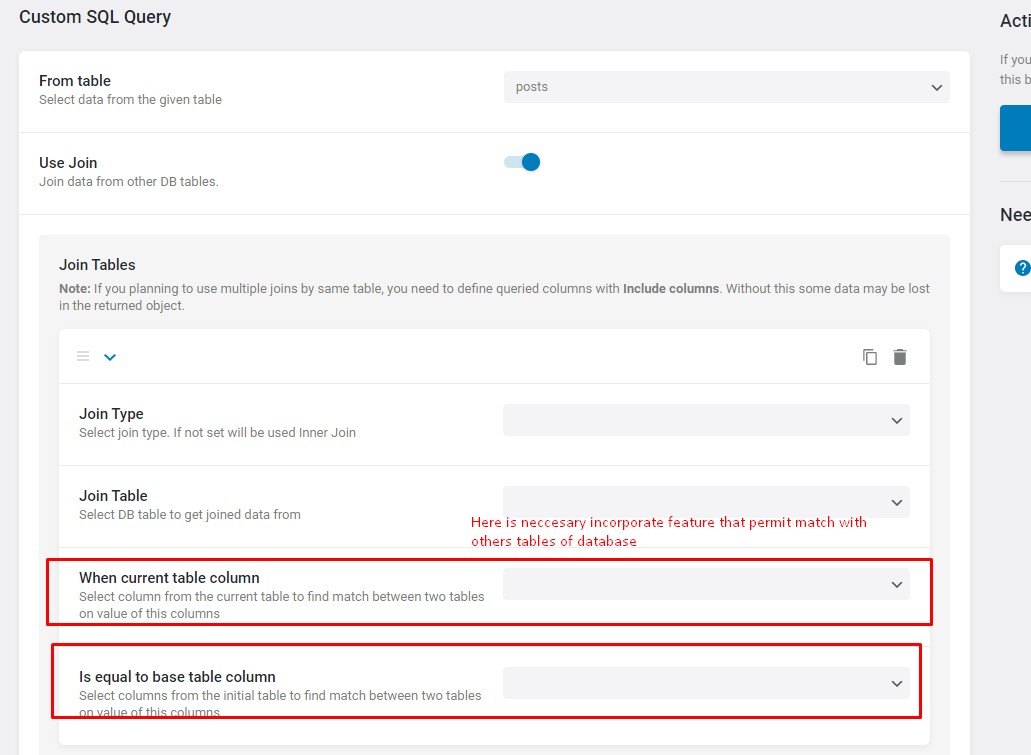Click the 'If not set will be used Inner Join' hint
The height and width of the screenshot is (755, 1031).
tap(264, 433)
